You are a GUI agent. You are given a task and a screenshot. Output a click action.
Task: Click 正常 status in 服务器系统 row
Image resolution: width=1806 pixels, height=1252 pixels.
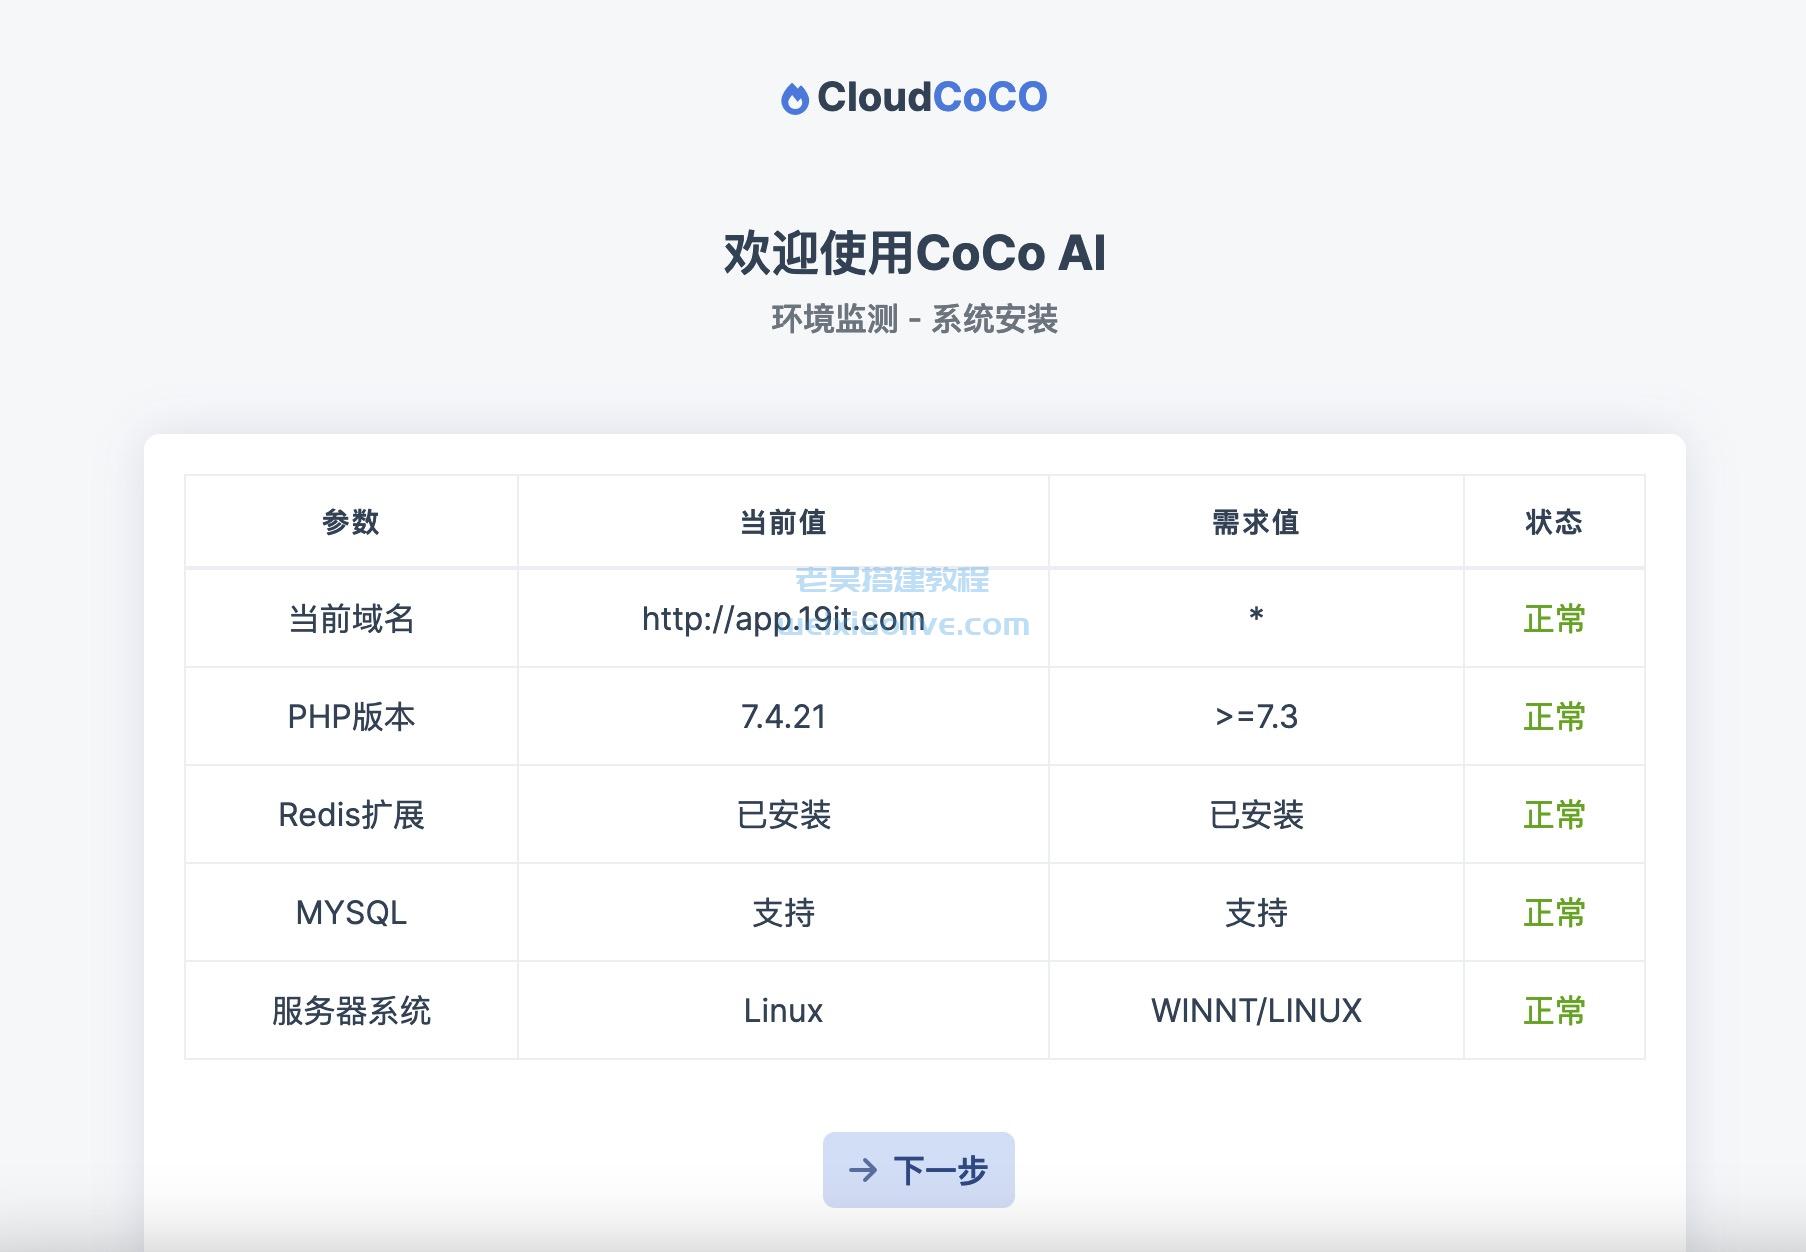[1554, 1011]
